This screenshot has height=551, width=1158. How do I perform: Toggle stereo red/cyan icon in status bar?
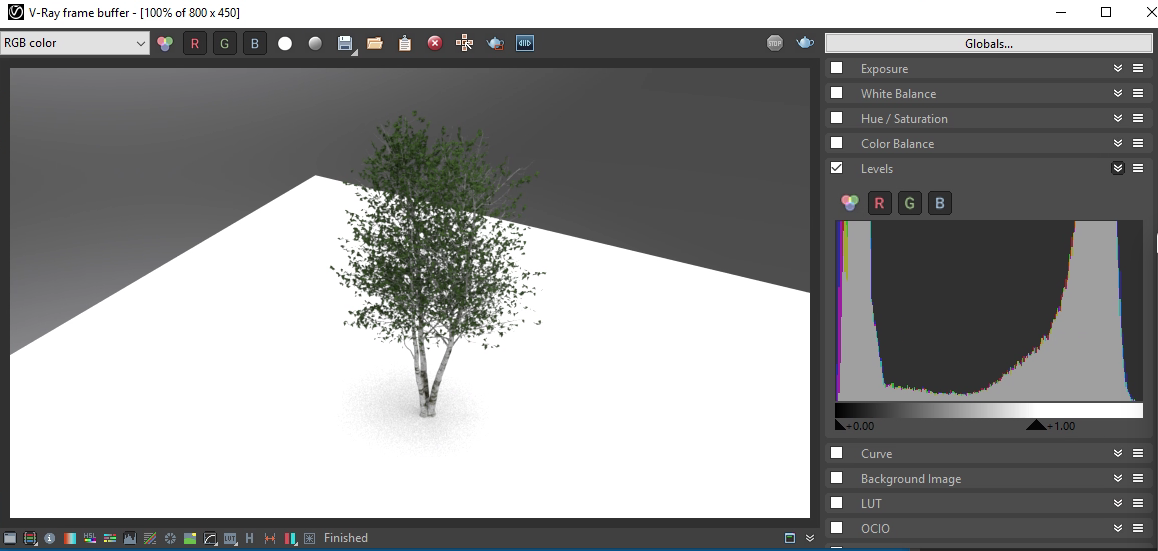[290, 538]
